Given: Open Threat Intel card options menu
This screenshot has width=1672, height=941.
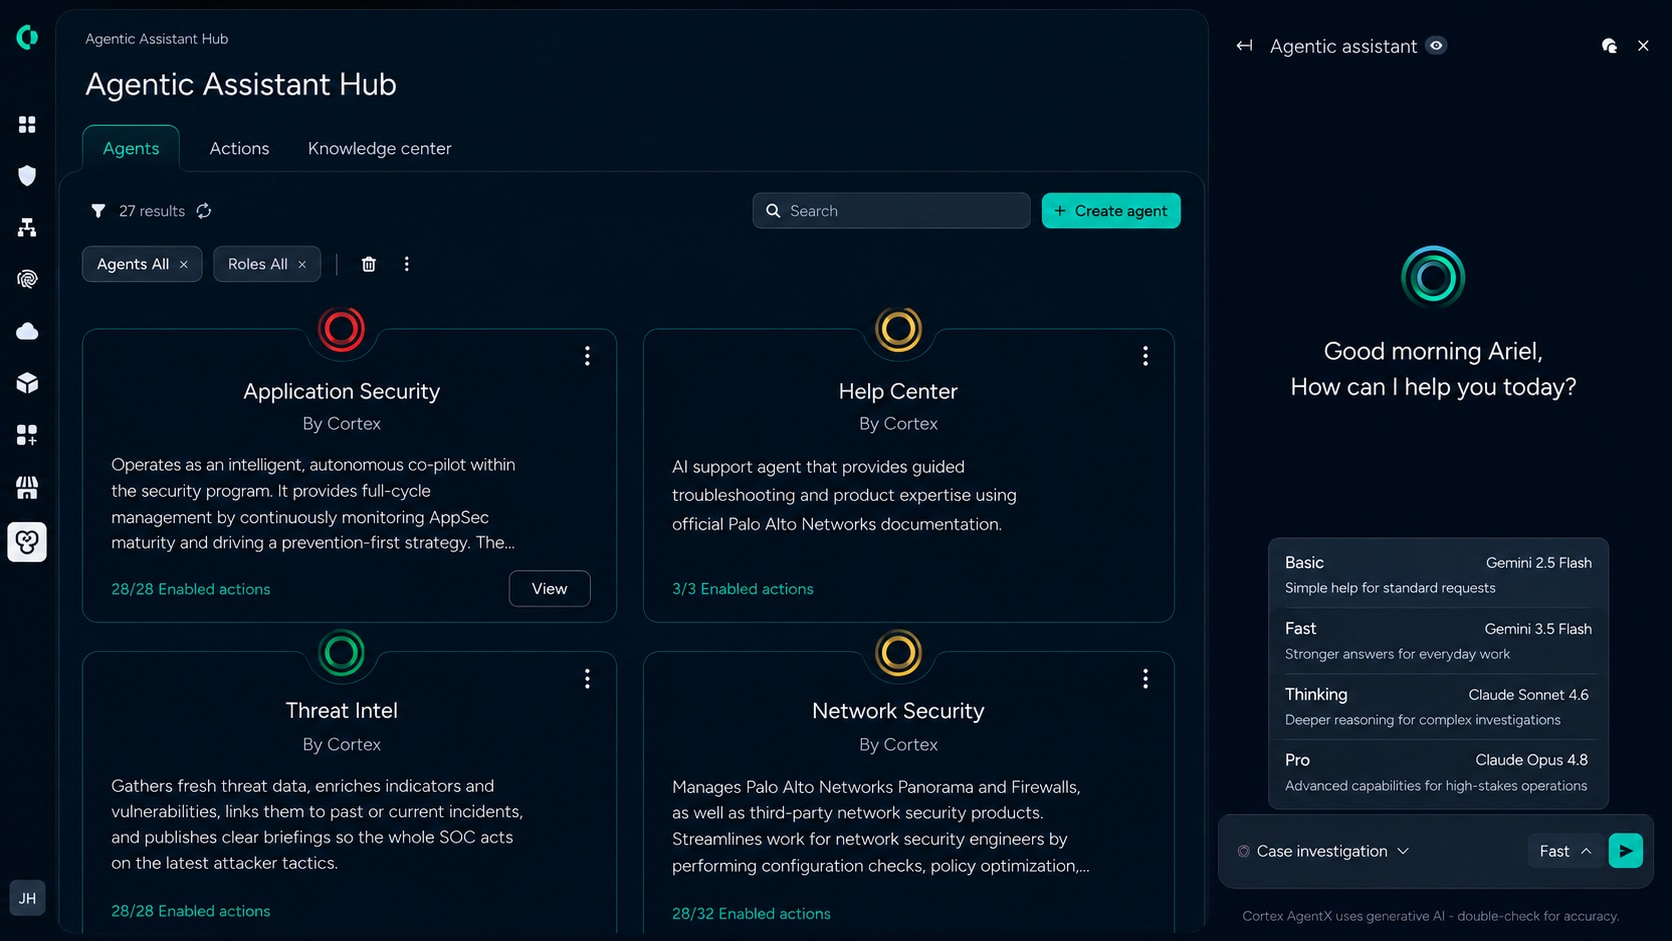Looking at the screenshot, I should [x=587, y=679].
